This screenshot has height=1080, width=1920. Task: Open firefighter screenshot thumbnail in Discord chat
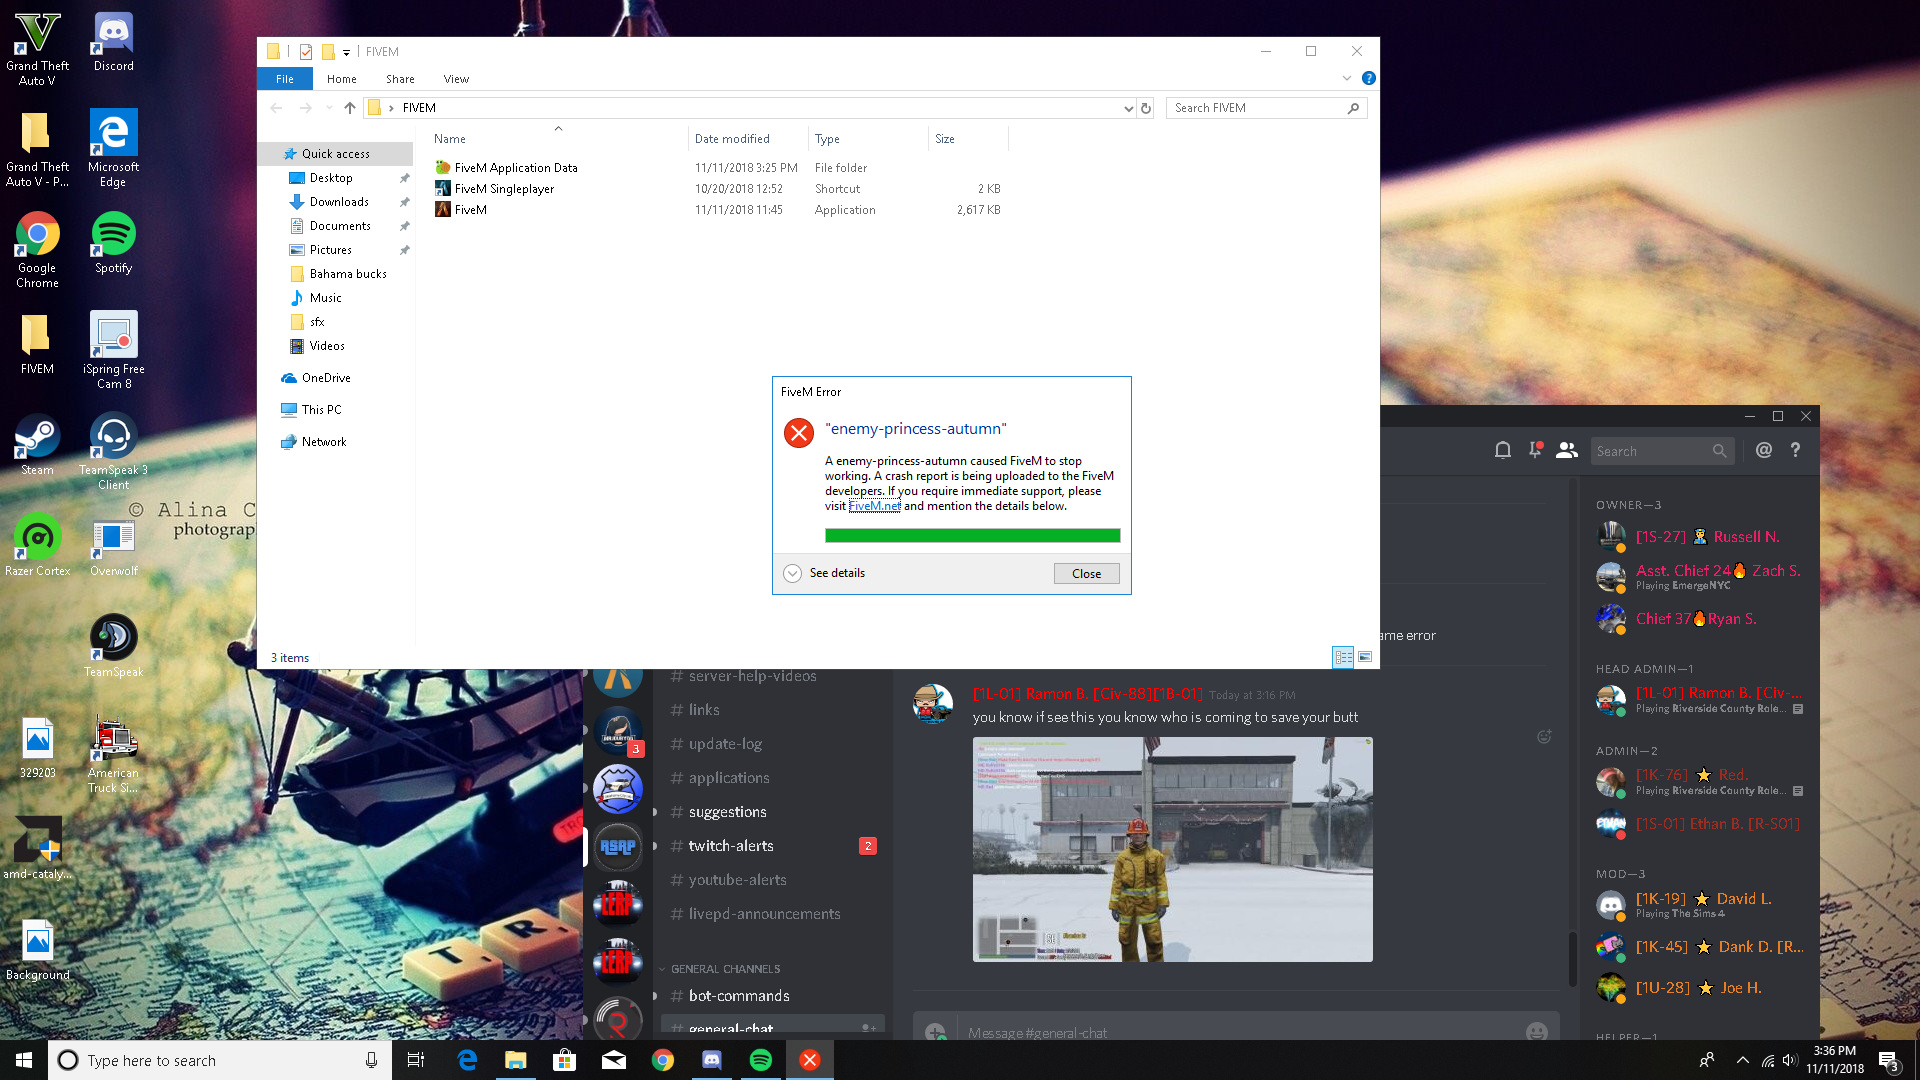coord(1172,850)
